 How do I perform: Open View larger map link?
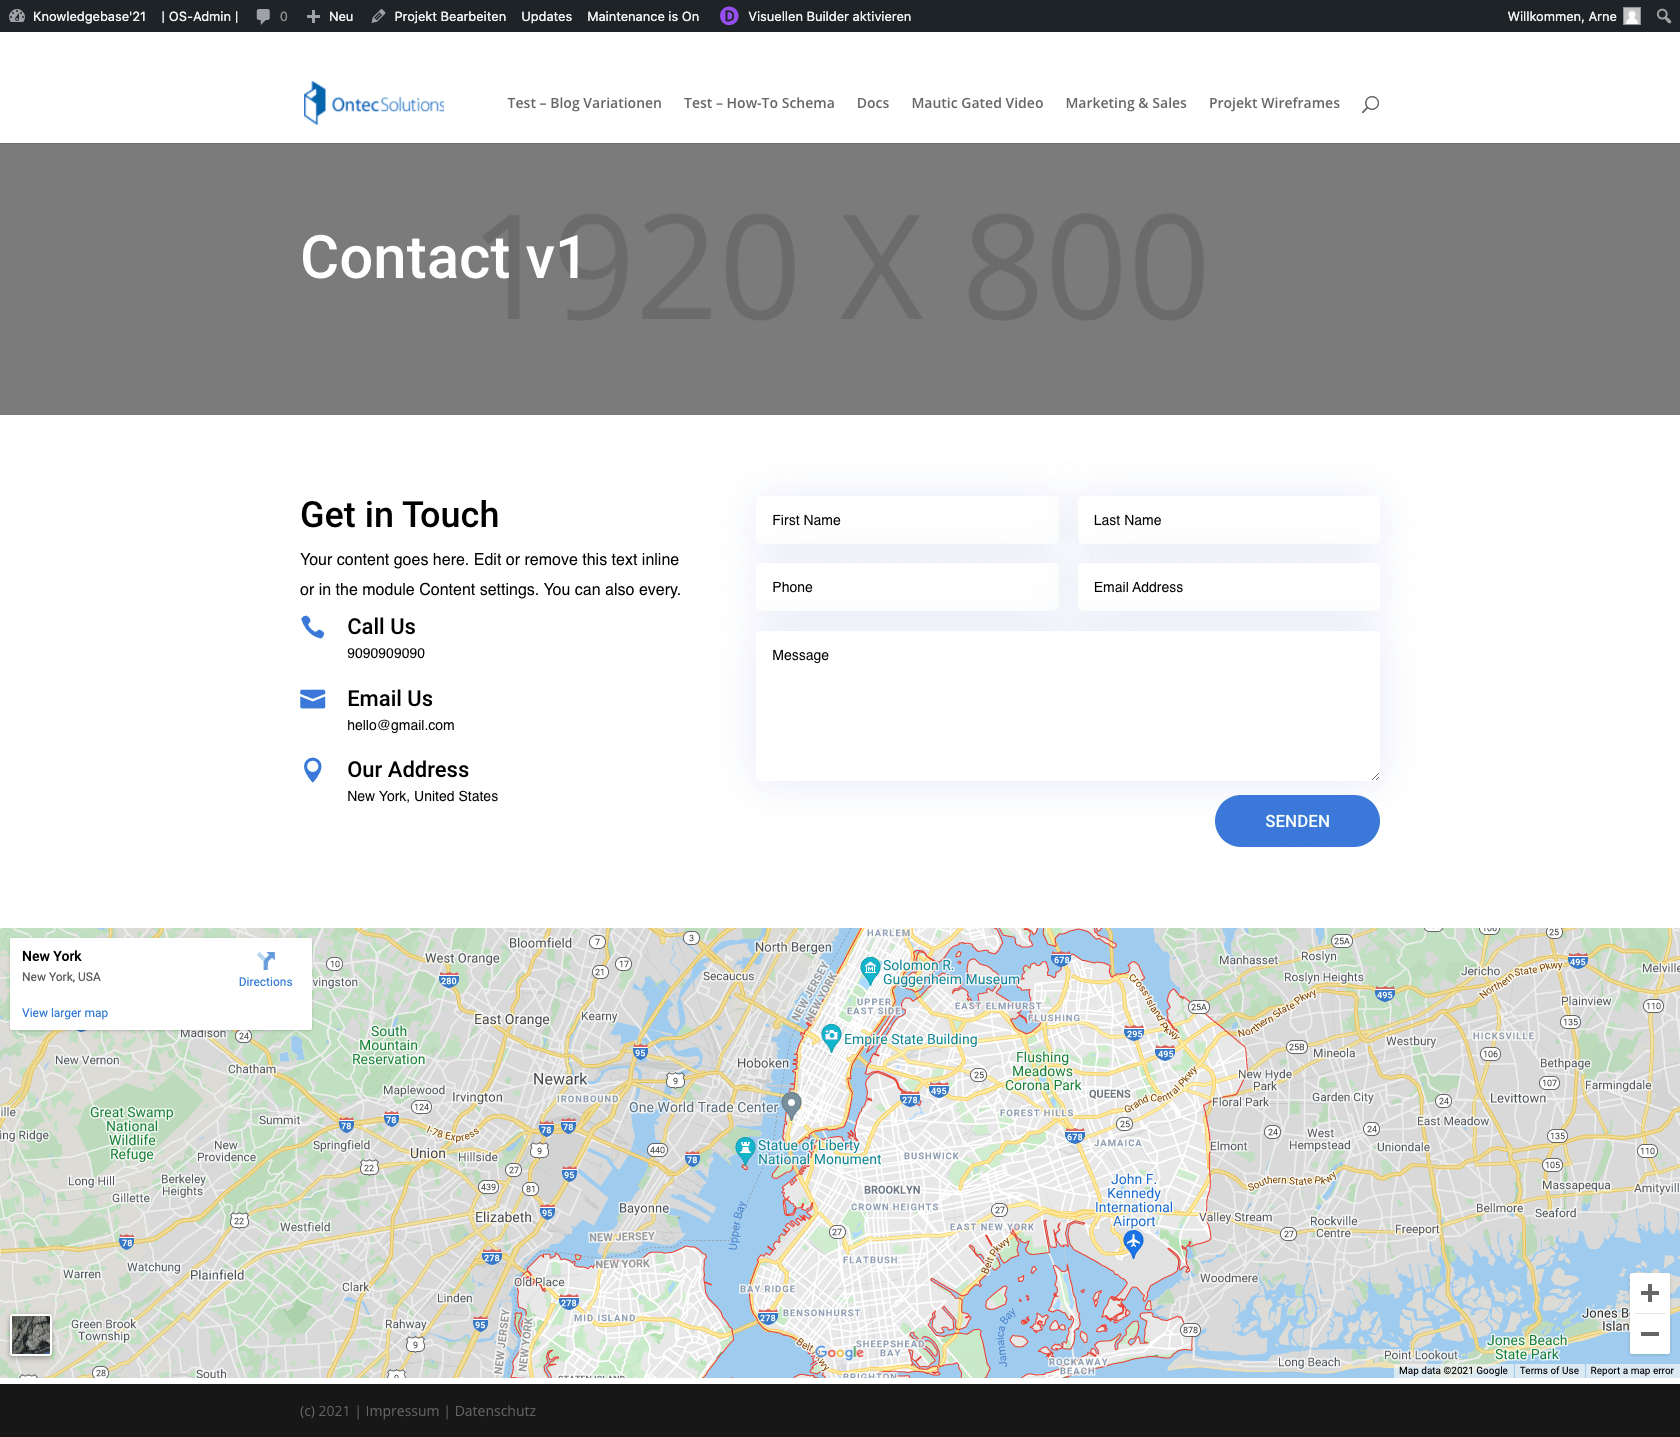point(64,1012)
